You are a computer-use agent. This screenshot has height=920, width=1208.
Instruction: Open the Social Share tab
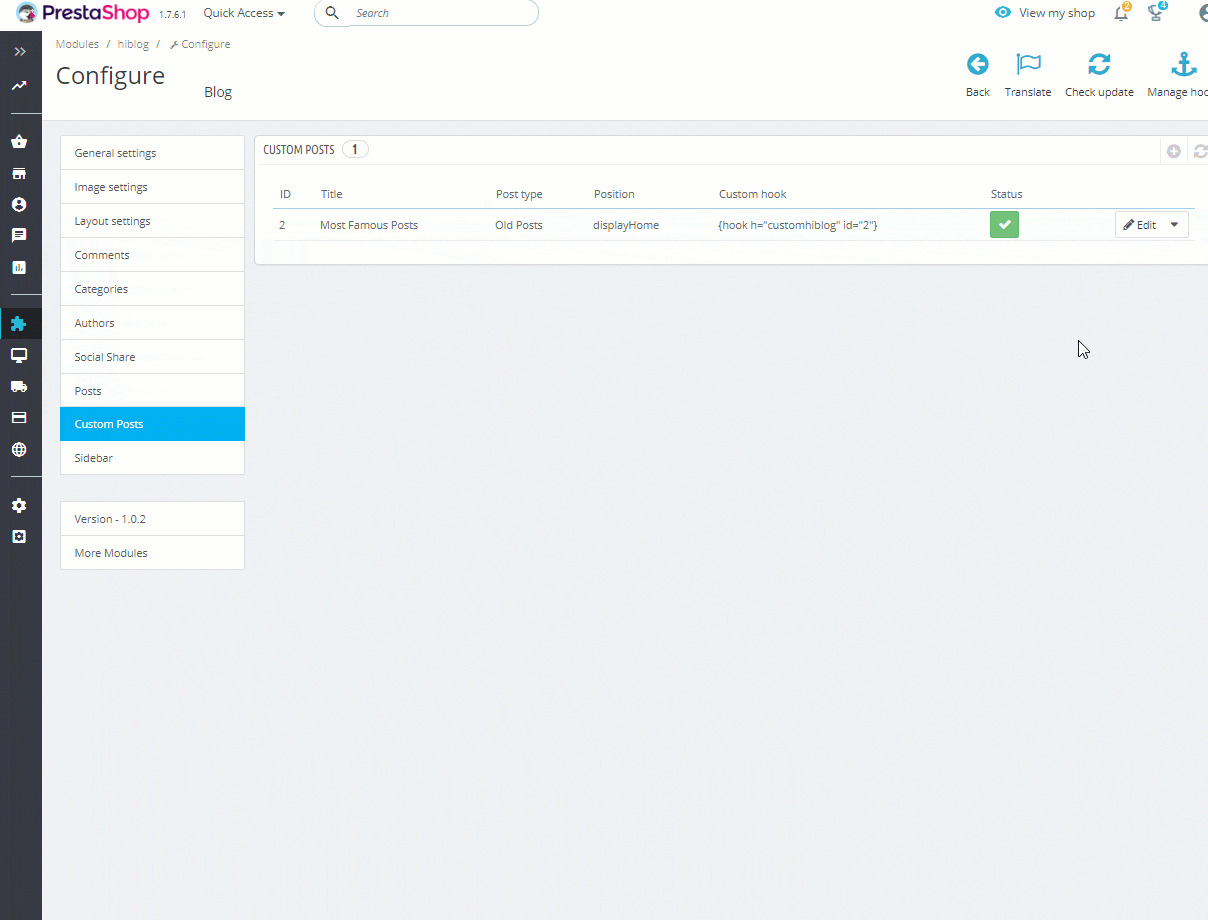(152, 357)
